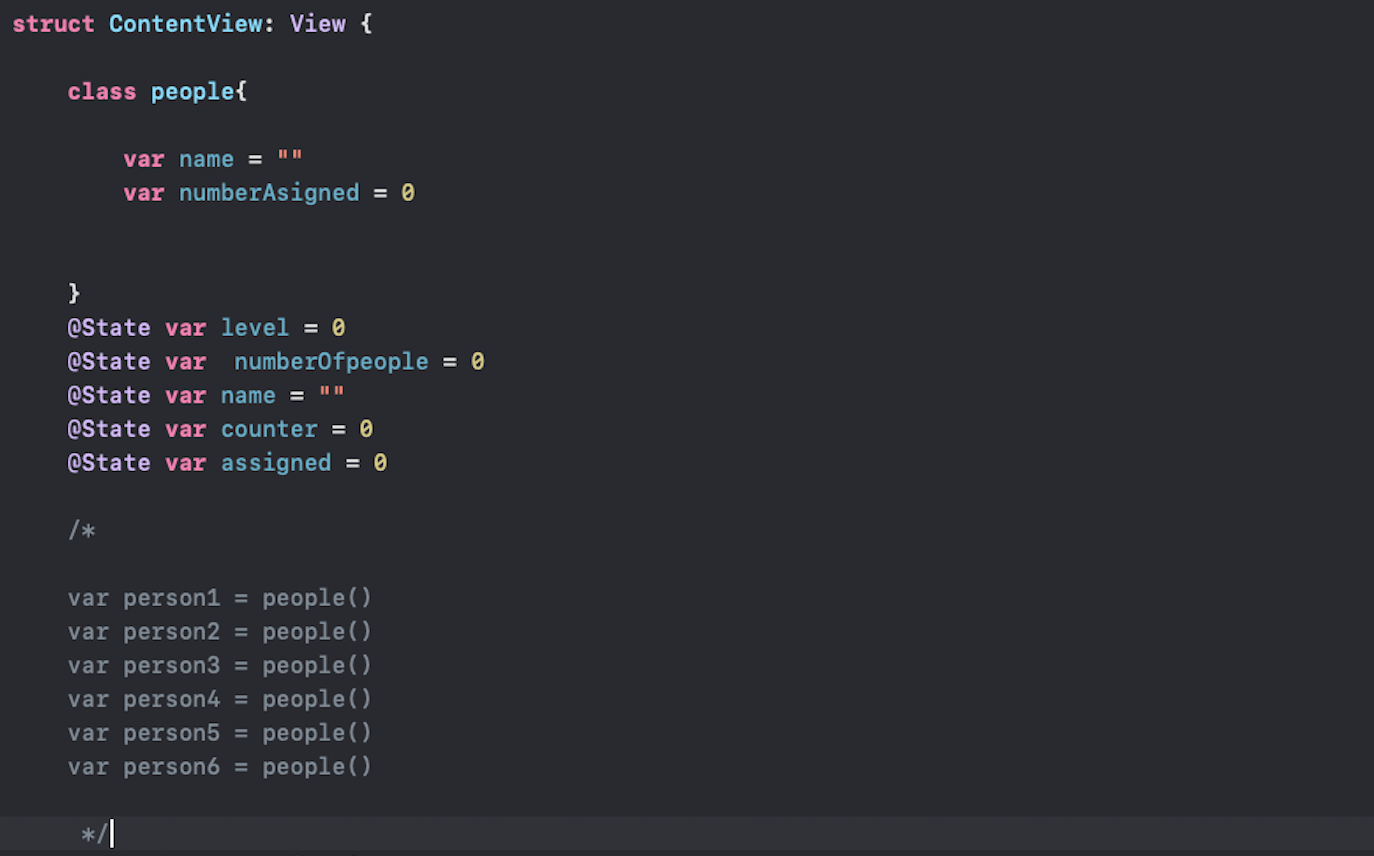Click the zero value after numberOfpeople

[x=477, y=361]
